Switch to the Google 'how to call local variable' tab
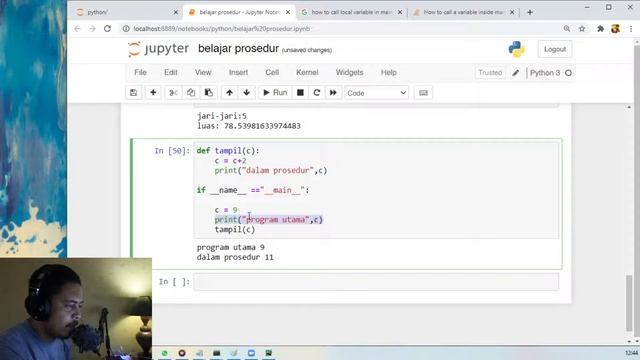 (x=351, y=12)
